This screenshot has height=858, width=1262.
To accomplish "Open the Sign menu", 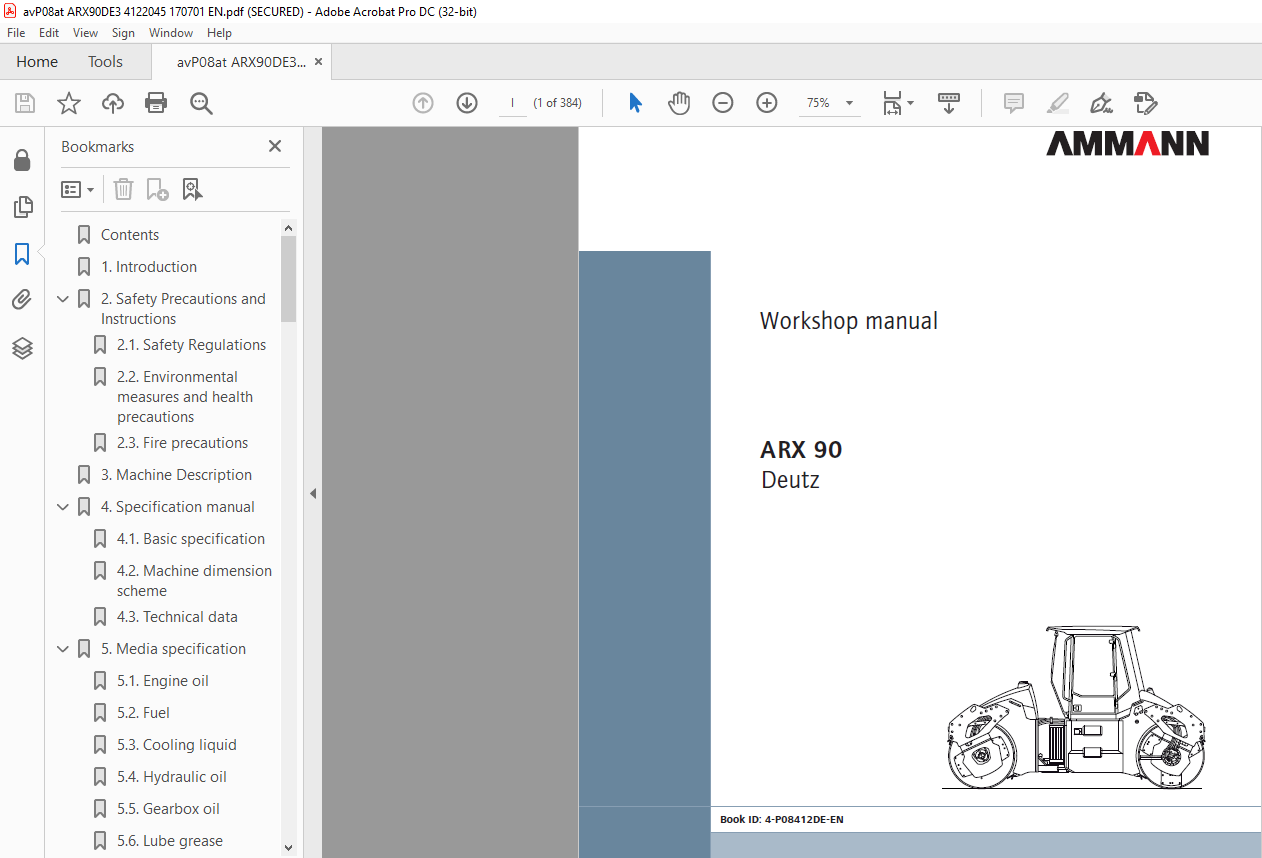I will coord(123,33).
